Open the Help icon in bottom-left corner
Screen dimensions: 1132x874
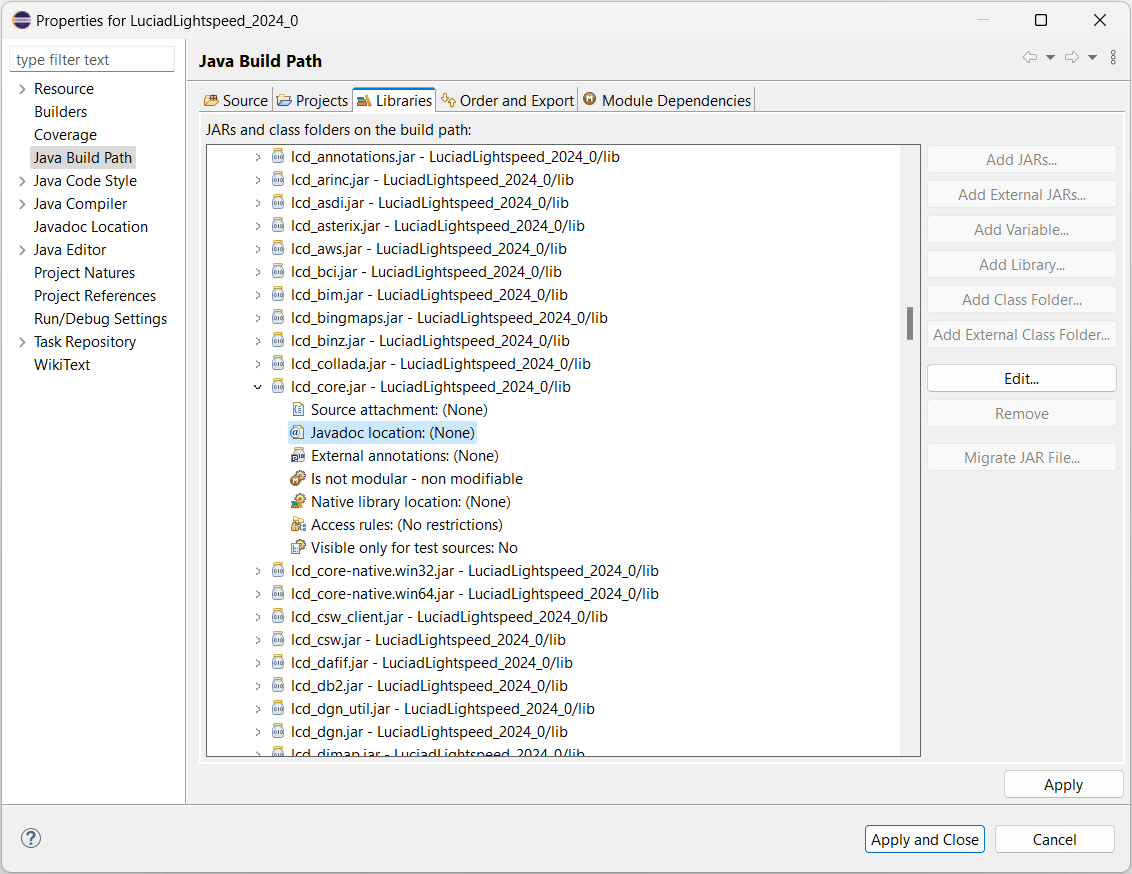(30, 838)
